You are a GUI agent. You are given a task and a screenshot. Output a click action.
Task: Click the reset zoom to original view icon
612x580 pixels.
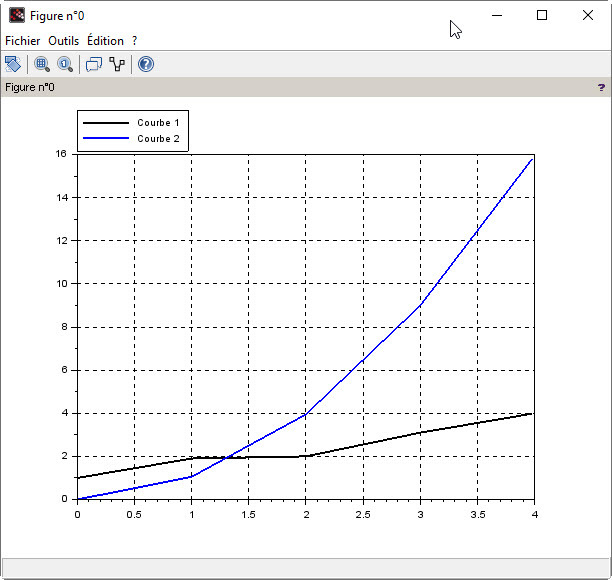[65, 64]
